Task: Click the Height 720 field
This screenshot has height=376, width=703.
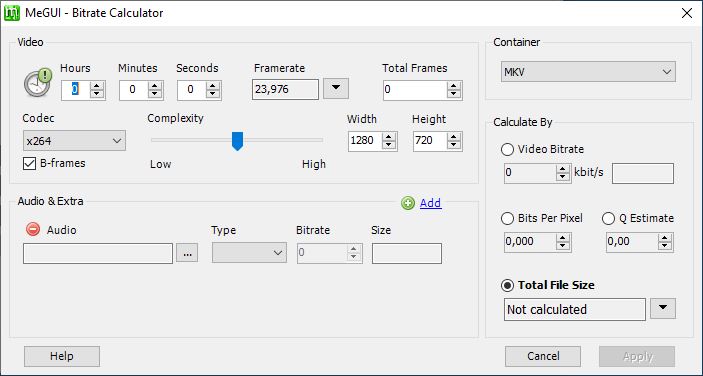Action: click(430, 141)
